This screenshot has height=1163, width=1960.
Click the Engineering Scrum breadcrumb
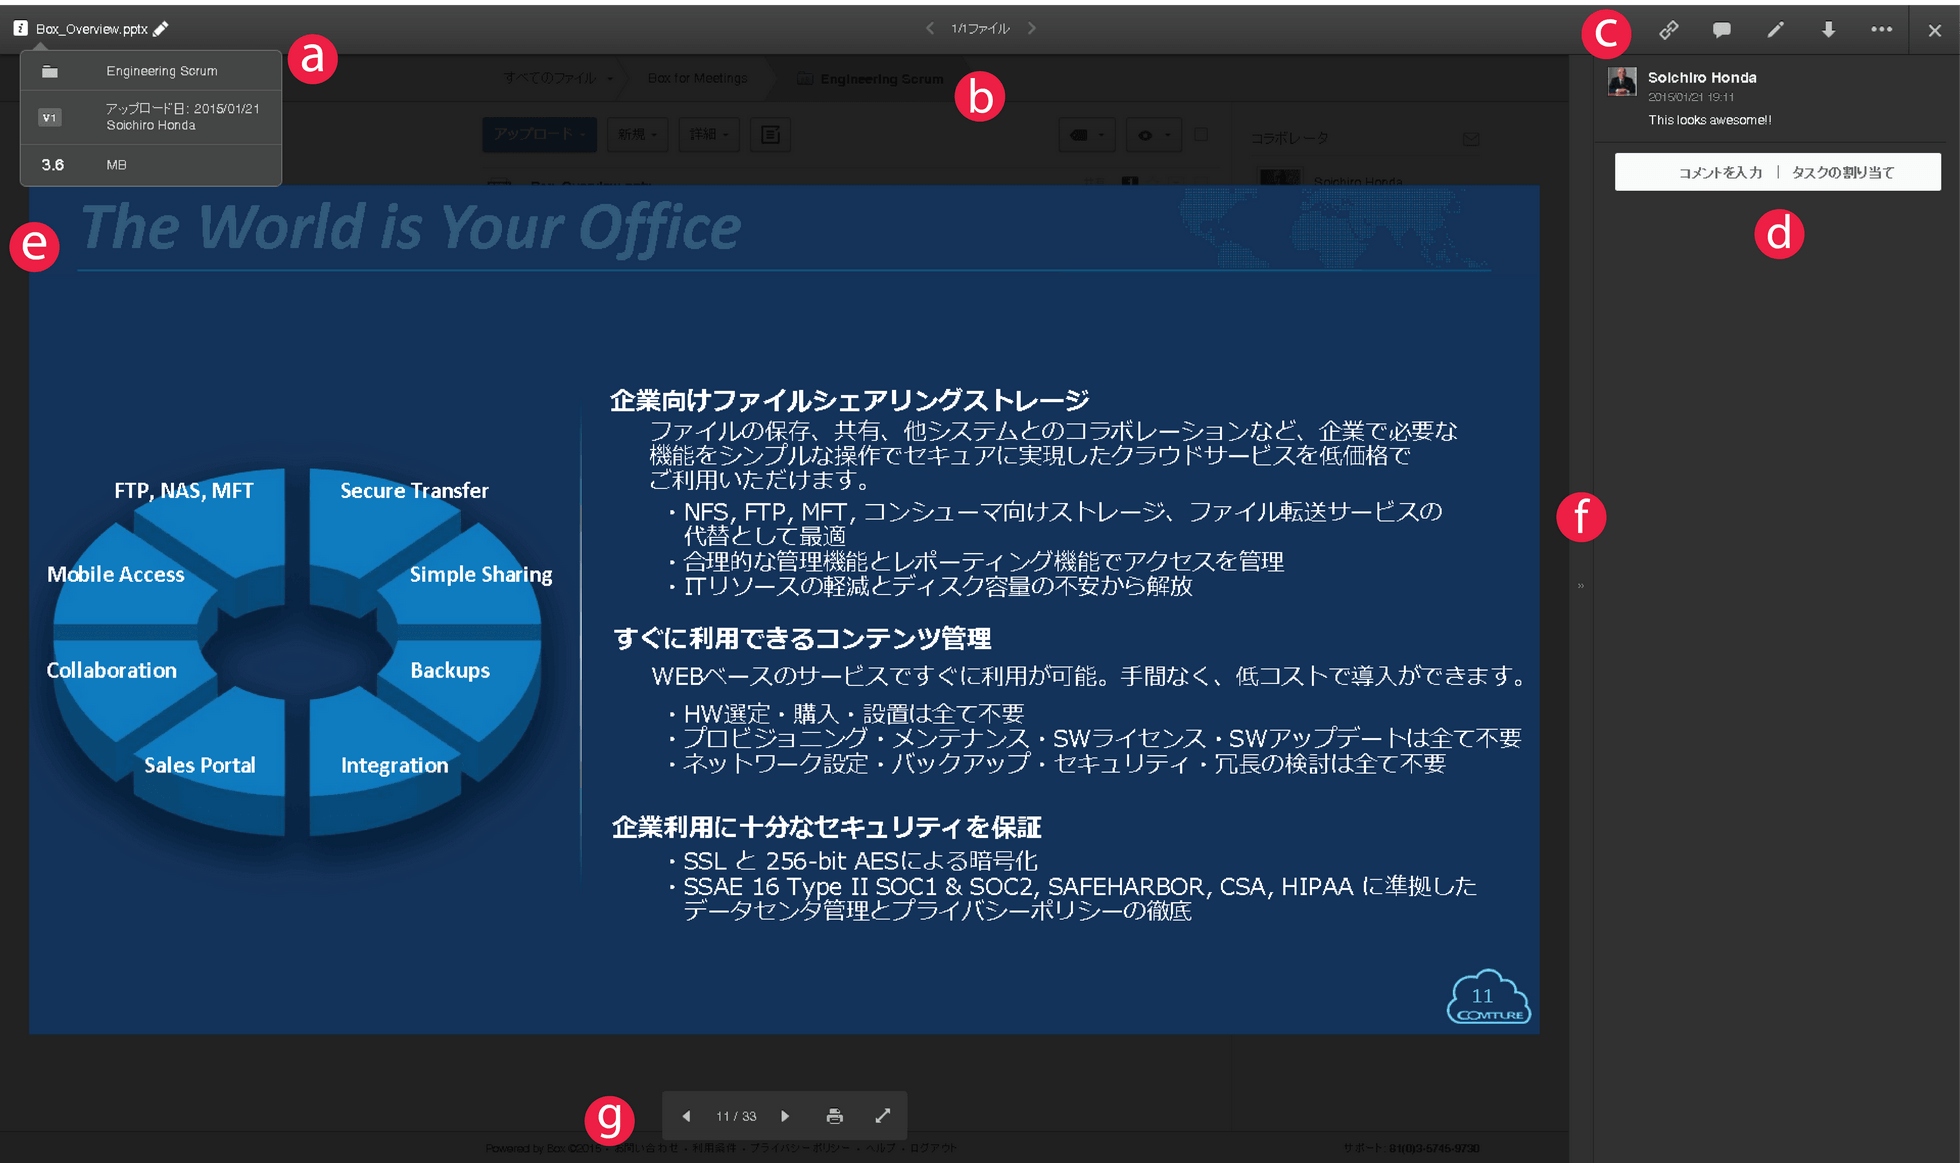tap(881, 78)
